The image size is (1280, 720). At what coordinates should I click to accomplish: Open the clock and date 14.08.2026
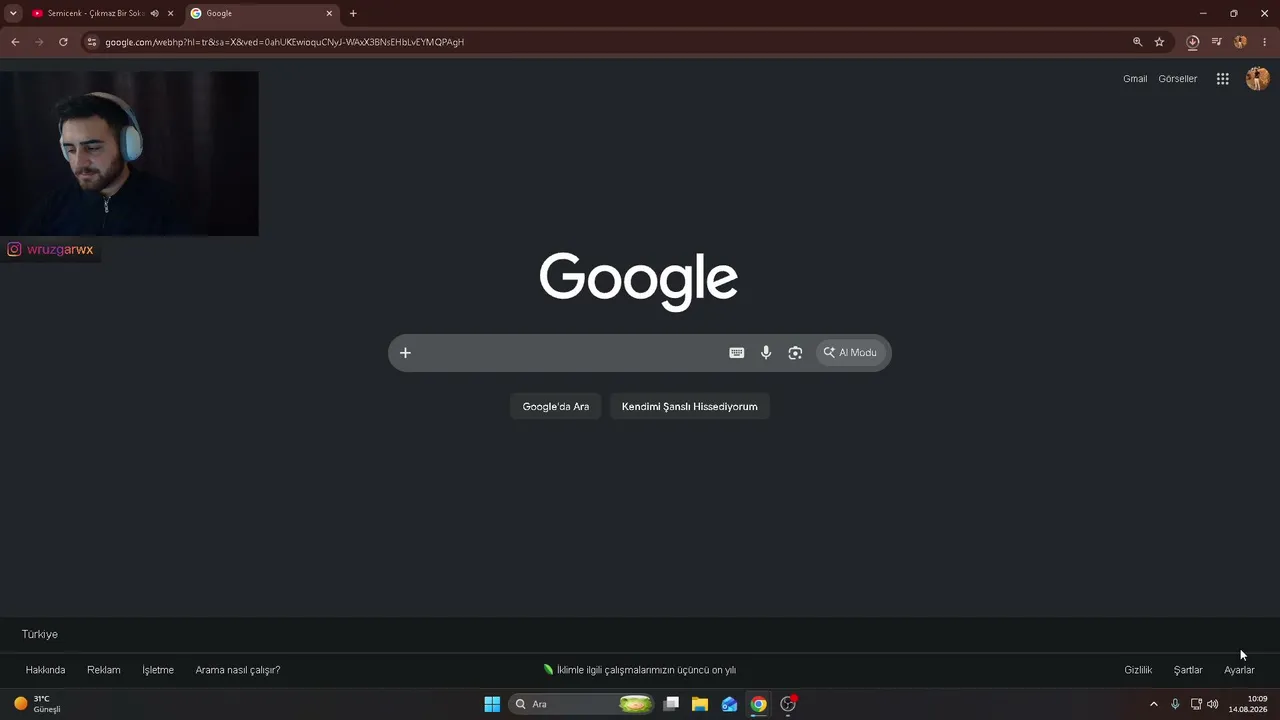pyautogui.click(x=1248, y=704)
